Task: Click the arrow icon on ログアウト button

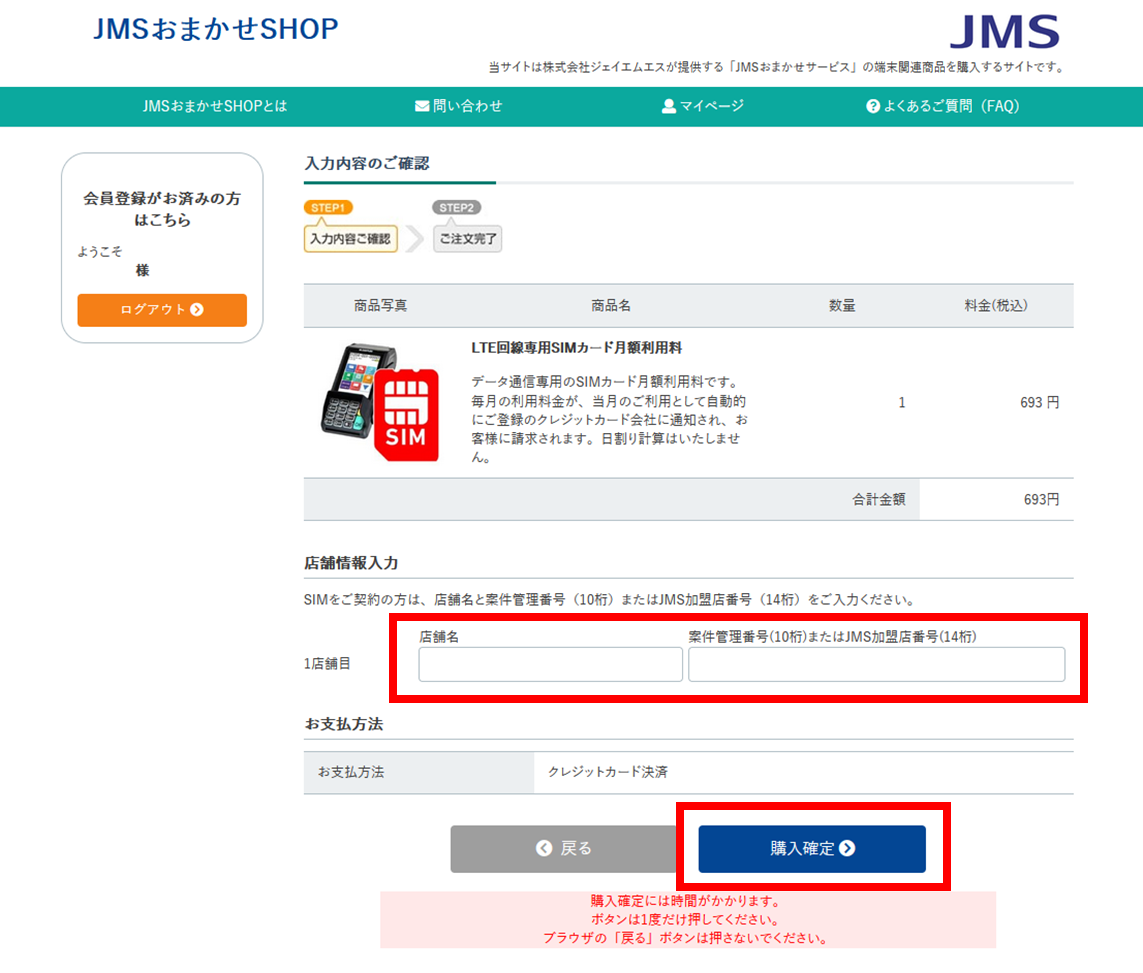Action: [x=197, y=310]
